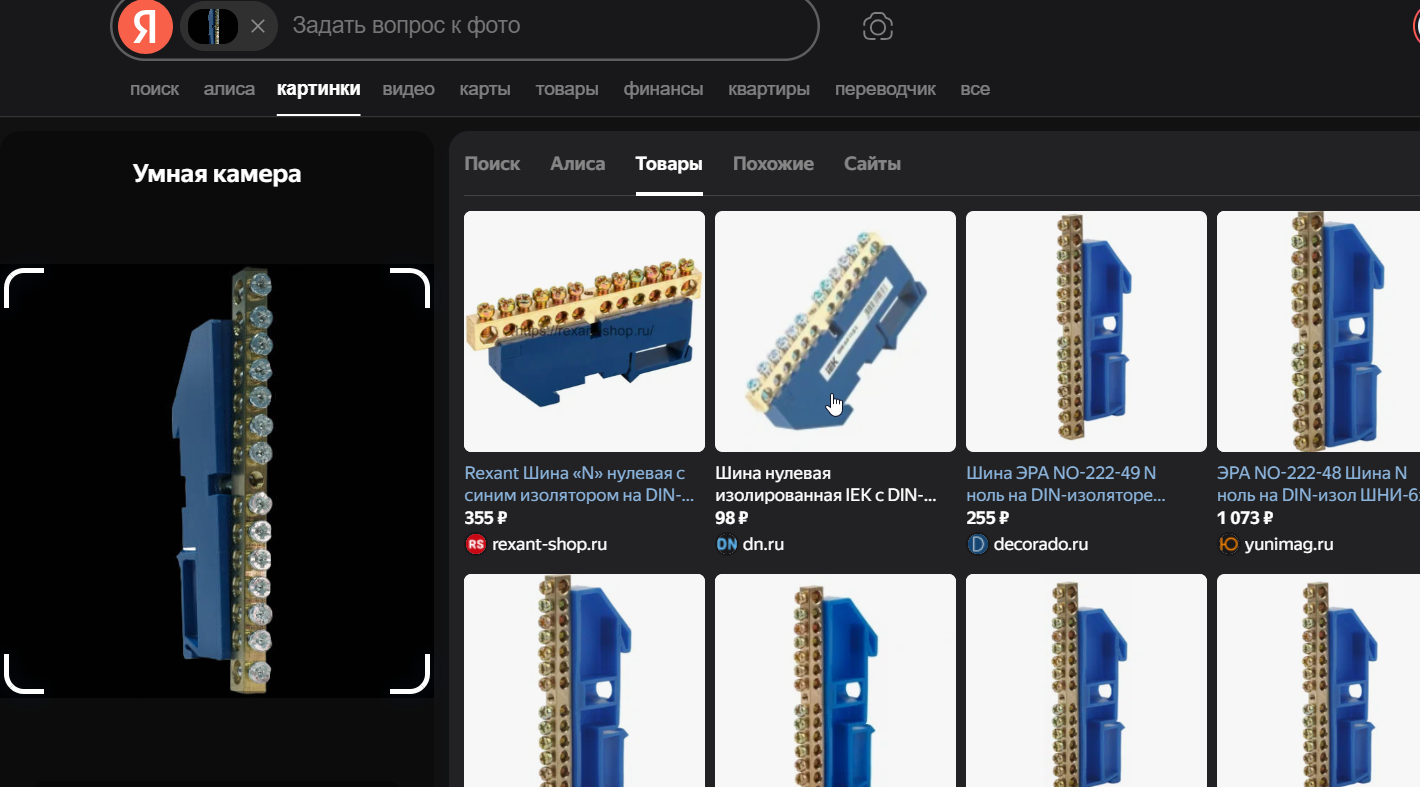The width and height of the screenshot is (1420, 787).
Task: Open link 'Шина нулевая изолированная IEK'
Action: (x=826, y=484)
